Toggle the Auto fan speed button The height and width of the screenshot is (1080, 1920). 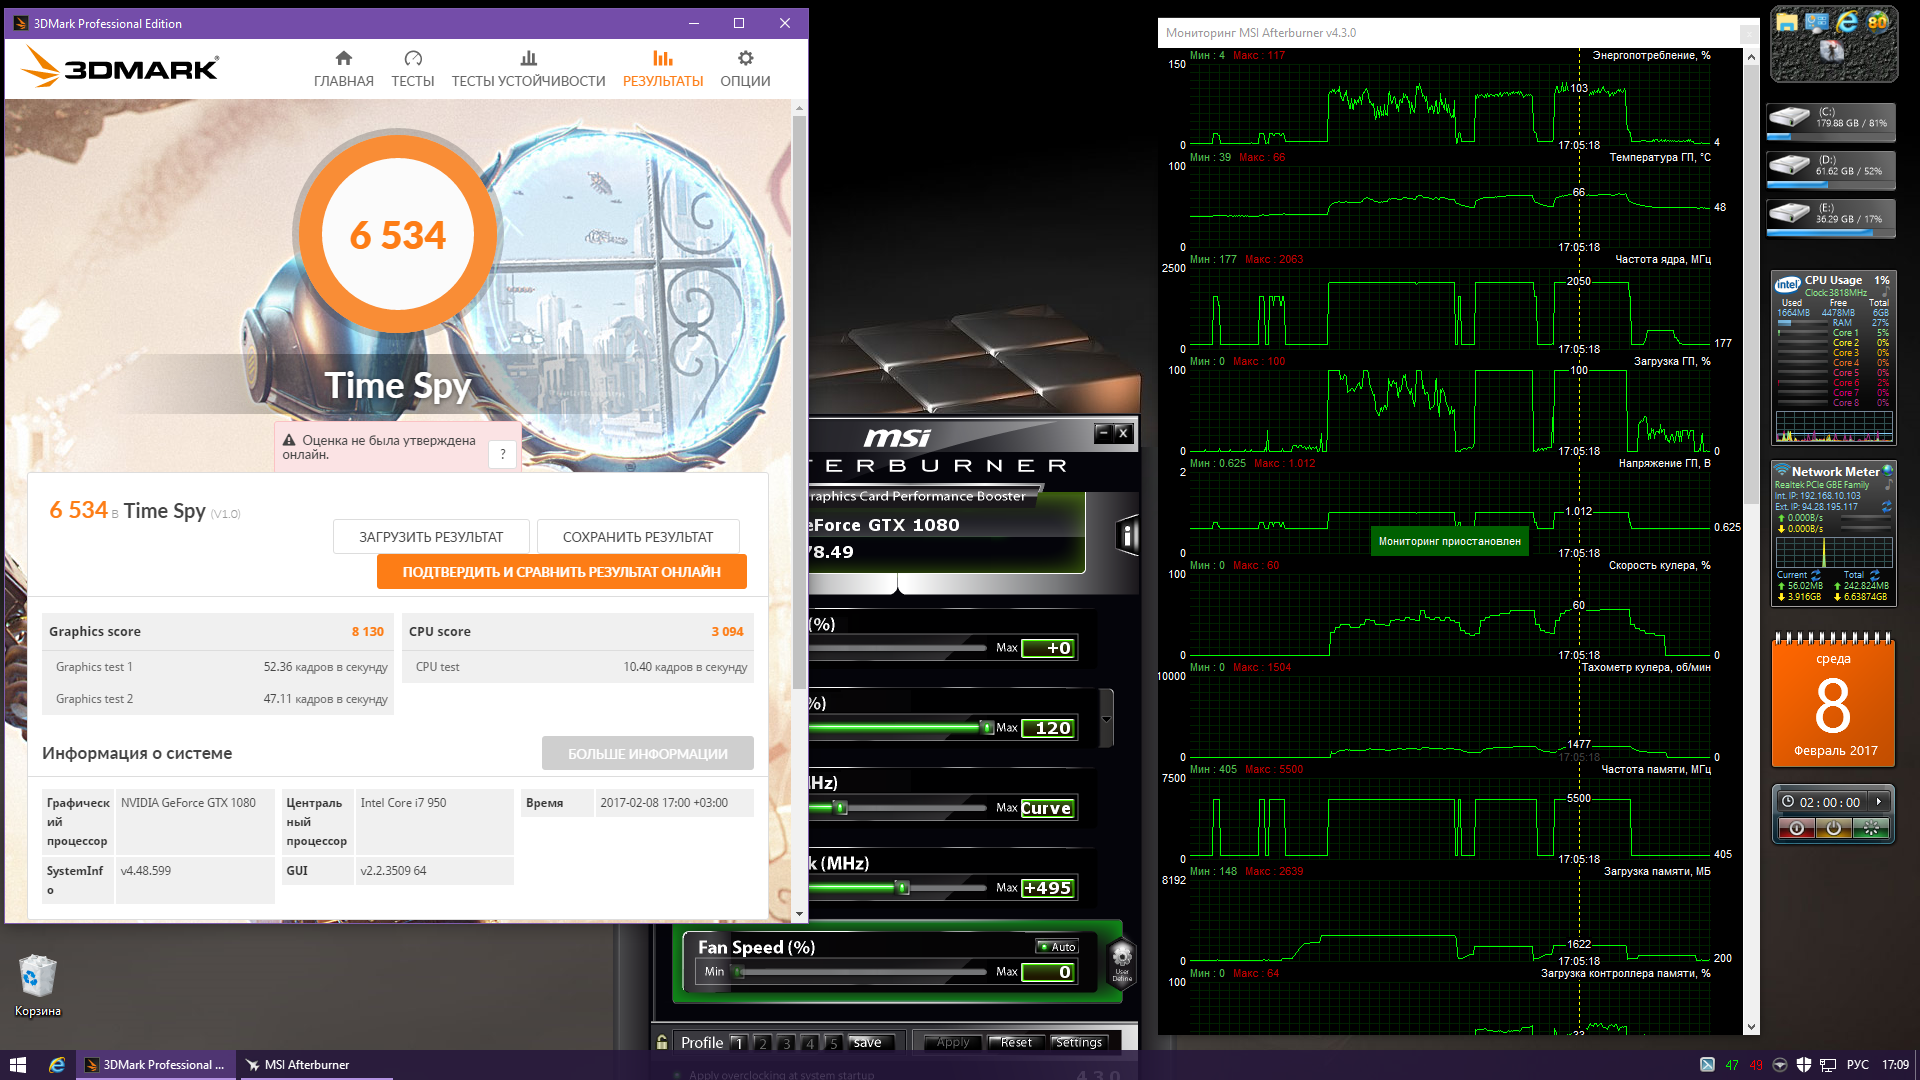tap(1057, 947)
